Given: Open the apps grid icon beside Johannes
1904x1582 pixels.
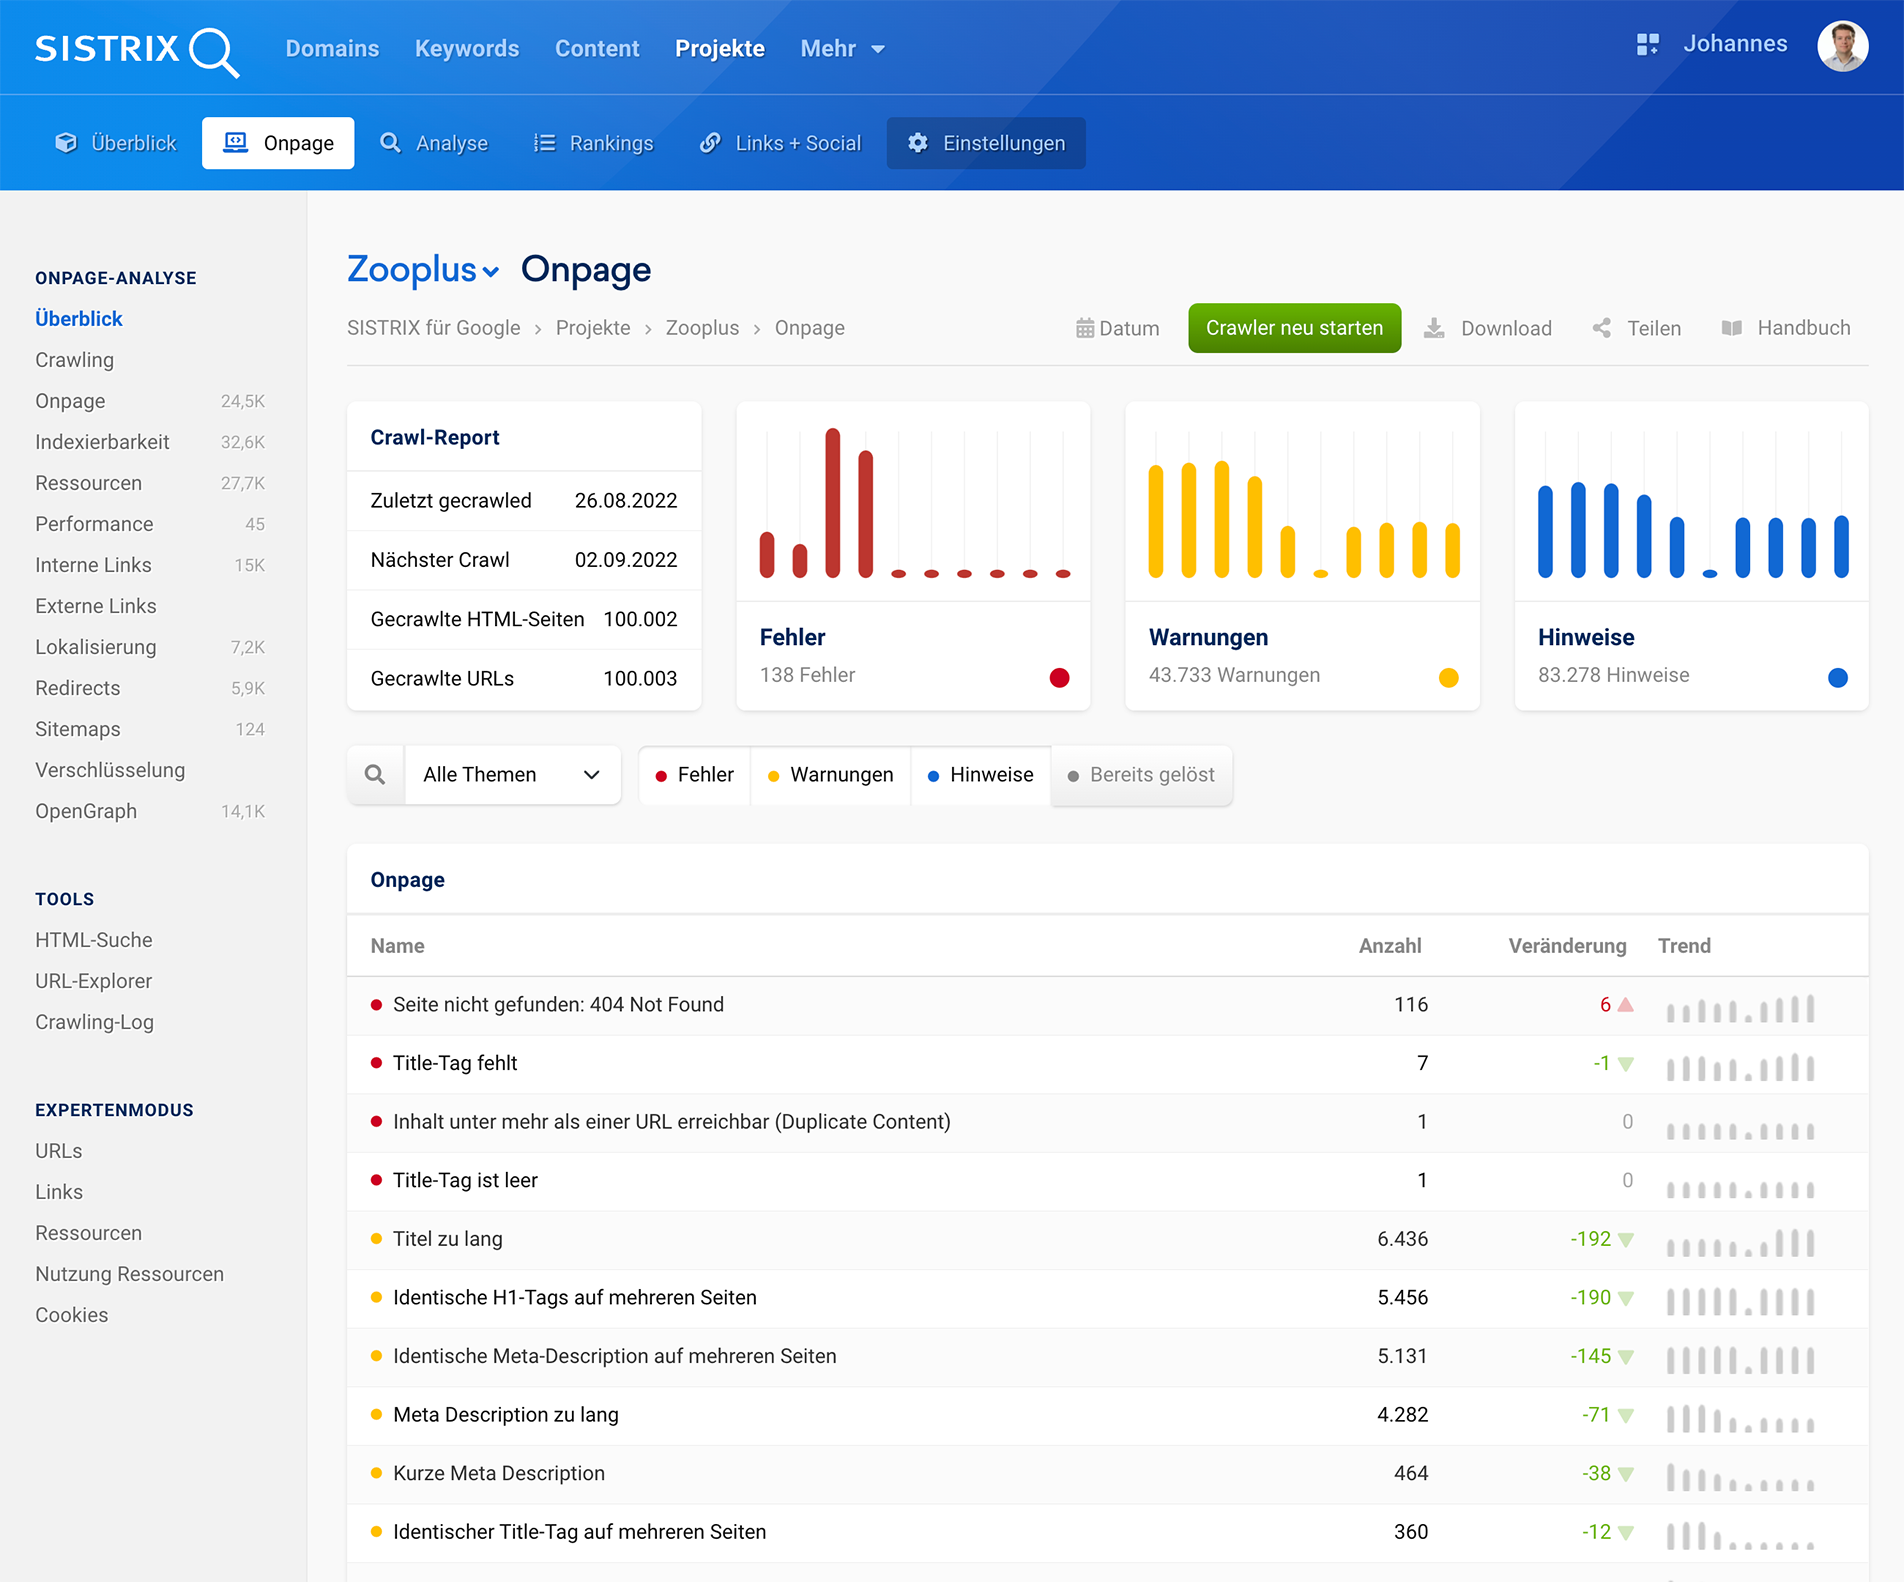Looking at the screenshot, I should 1647,45.
